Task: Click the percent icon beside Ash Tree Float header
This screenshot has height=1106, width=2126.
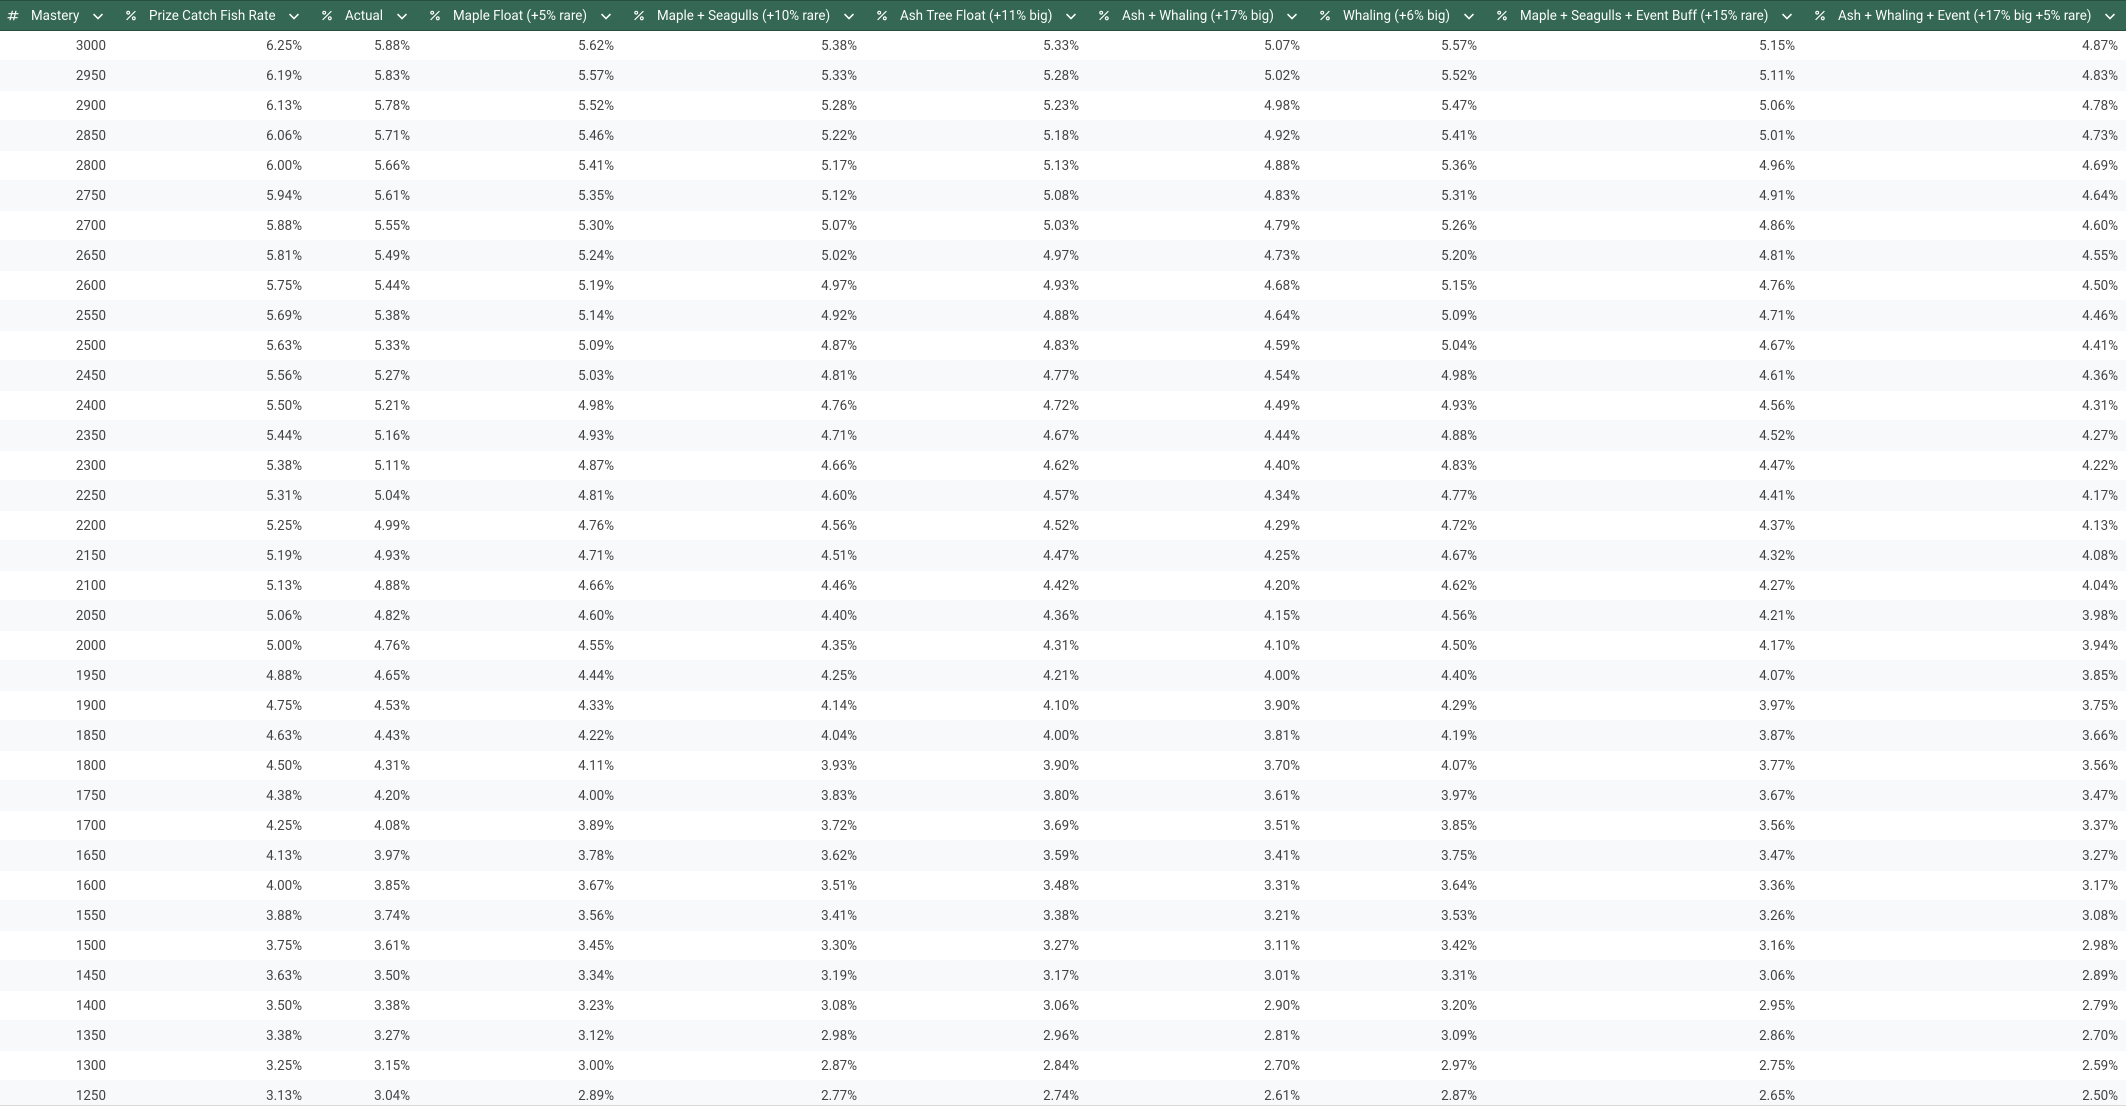Action: point(882,16)
